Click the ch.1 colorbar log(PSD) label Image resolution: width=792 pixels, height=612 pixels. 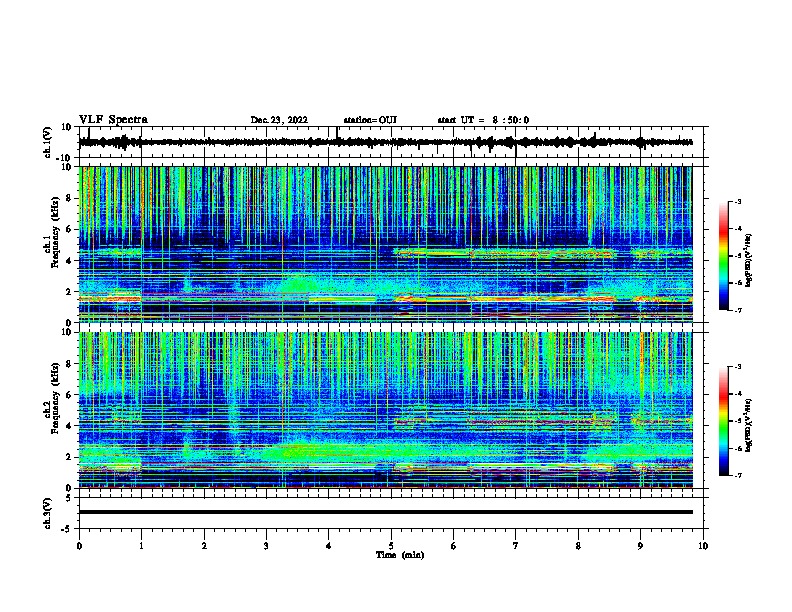pos(748,261)
